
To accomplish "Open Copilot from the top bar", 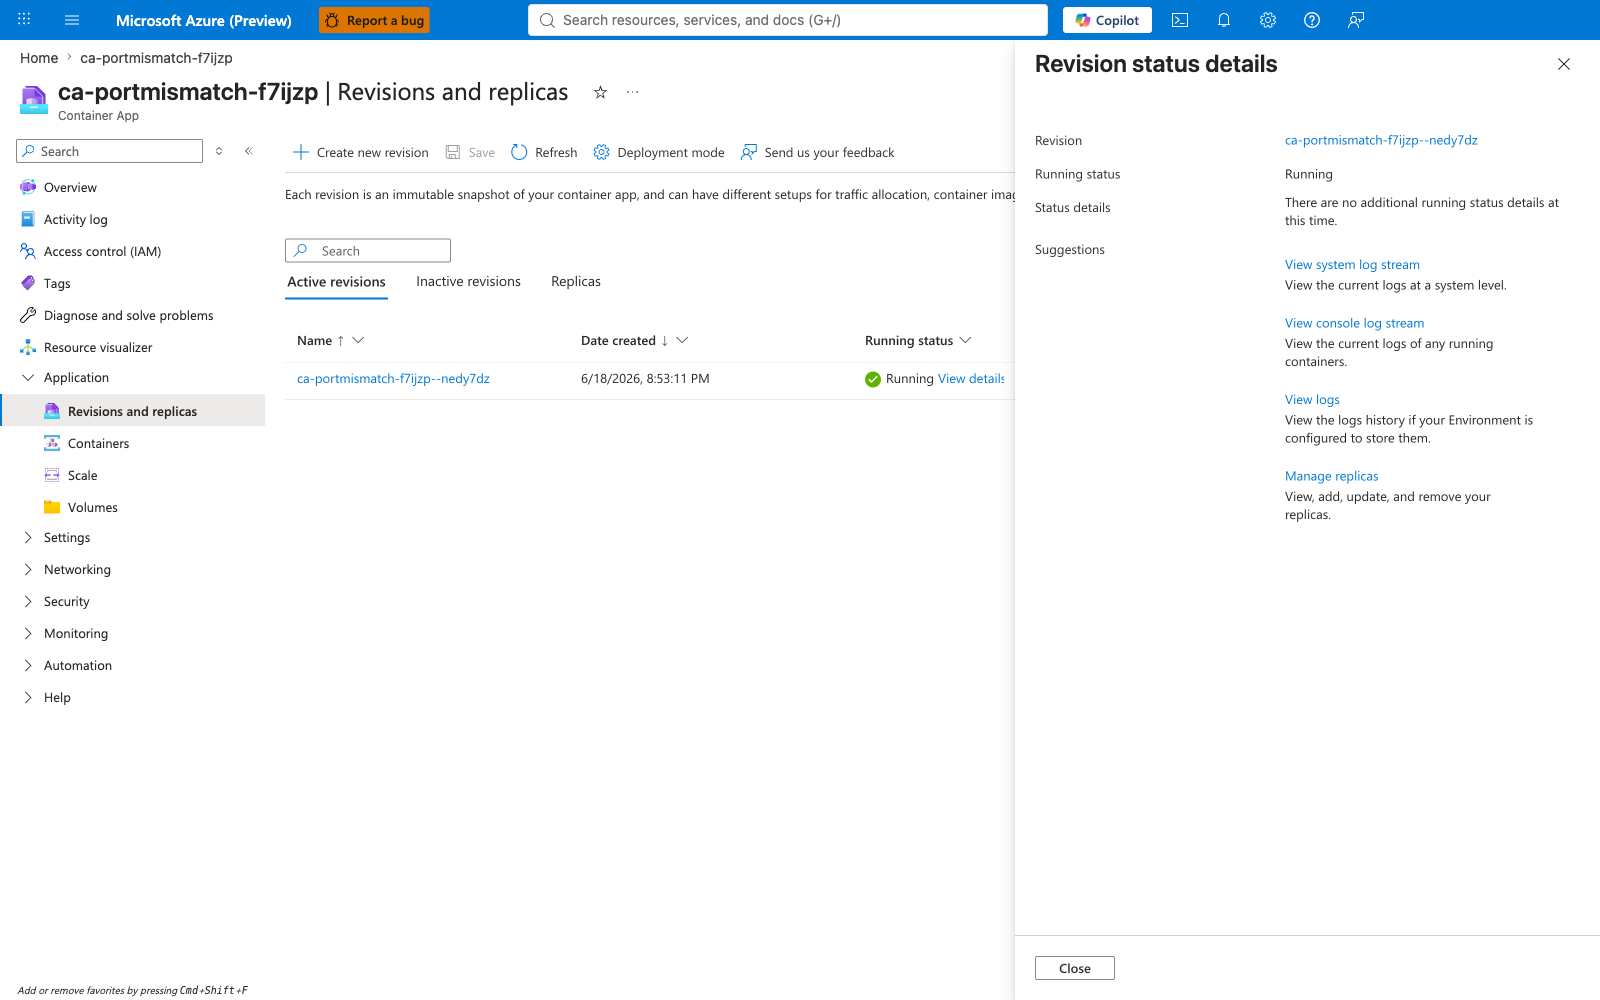I will tap(1107, 20).
